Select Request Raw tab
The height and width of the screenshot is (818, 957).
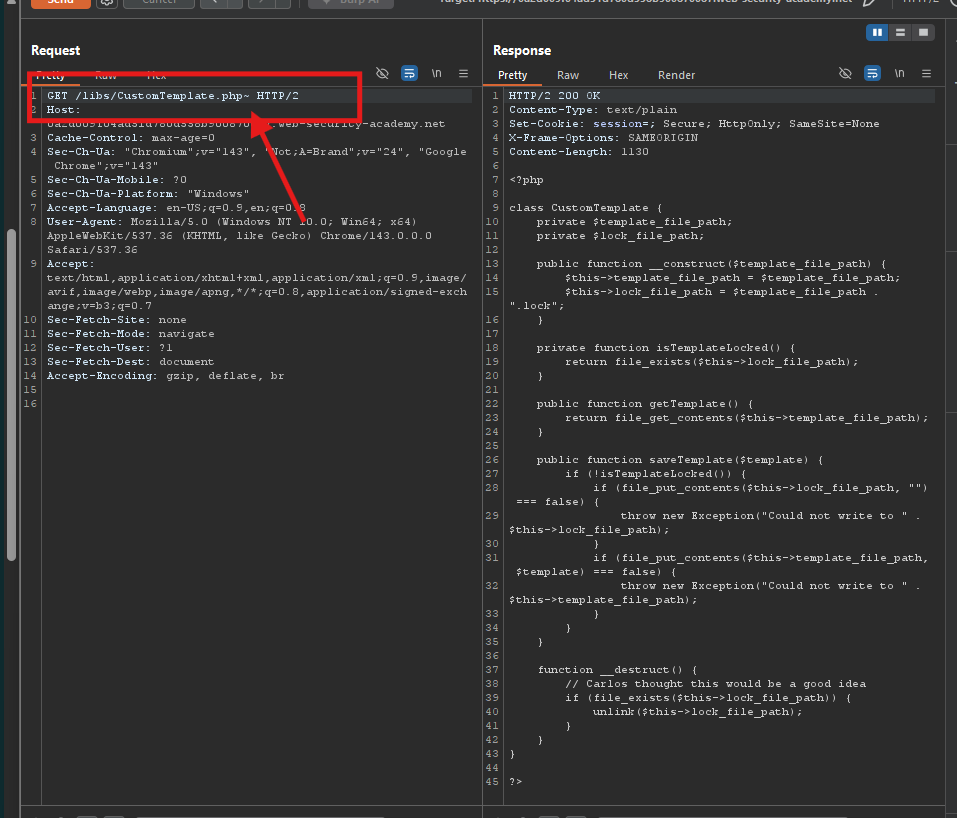click(x=106, y=76)
